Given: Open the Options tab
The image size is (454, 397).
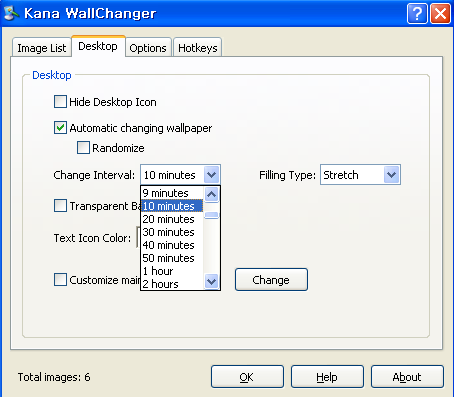Looking at the screenshot, I should click(148, 48).
